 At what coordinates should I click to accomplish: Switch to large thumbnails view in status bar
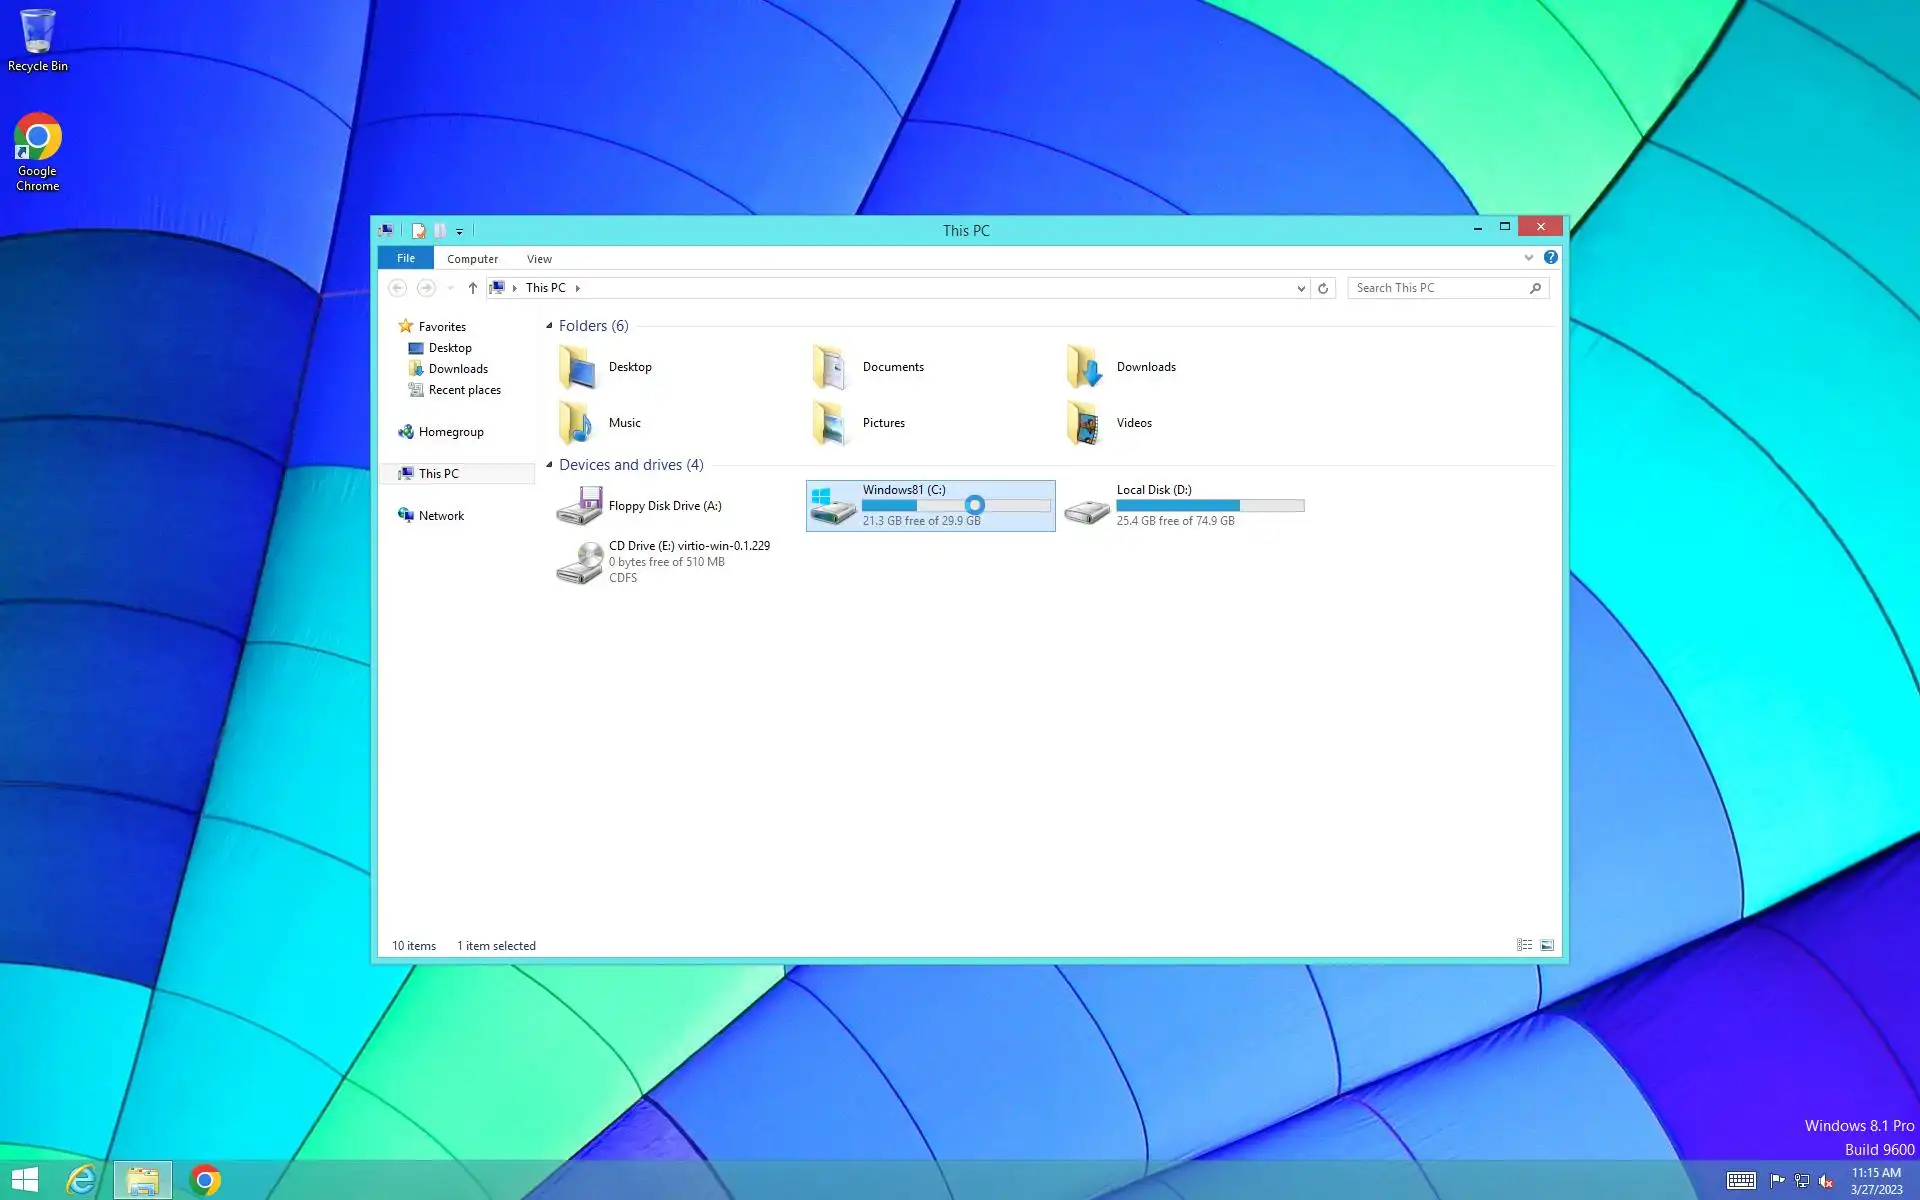[x=1547, y=945]
